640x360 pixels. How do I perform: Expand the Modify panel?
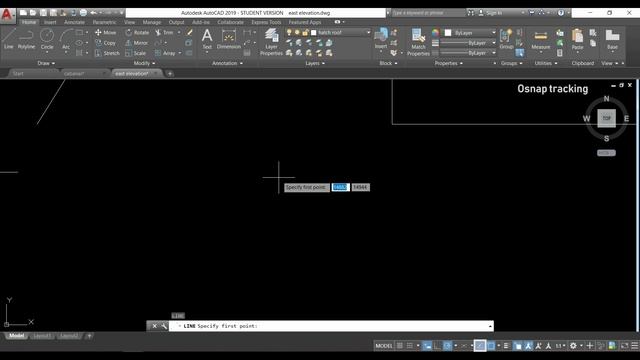pos(144,63)
